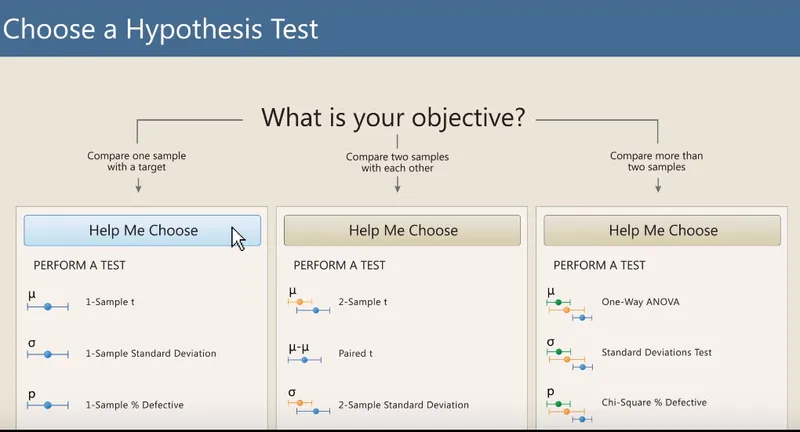Open the 2-Sample Standard Deviation label

(x=404, y=405)
